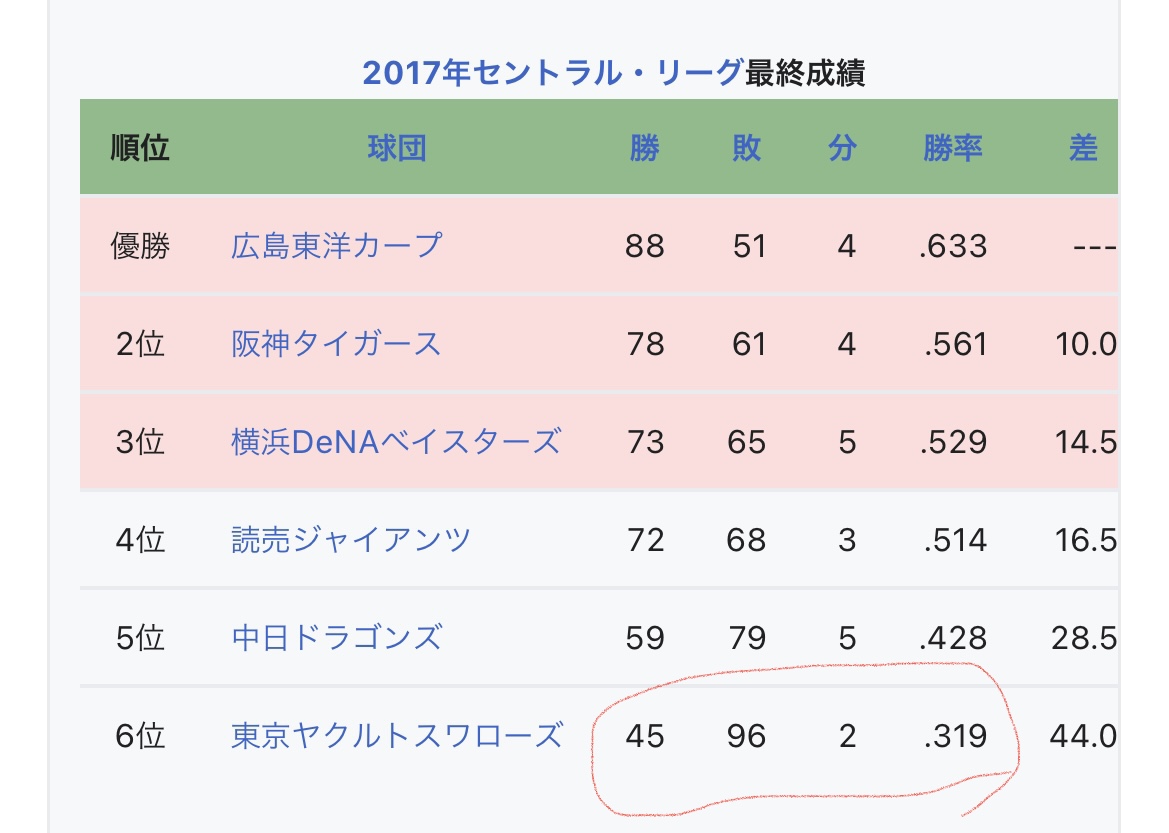Click the 6位 rank cell
Screen dimensions: 1169x833
pyautogui.click(x=140, y=737)
